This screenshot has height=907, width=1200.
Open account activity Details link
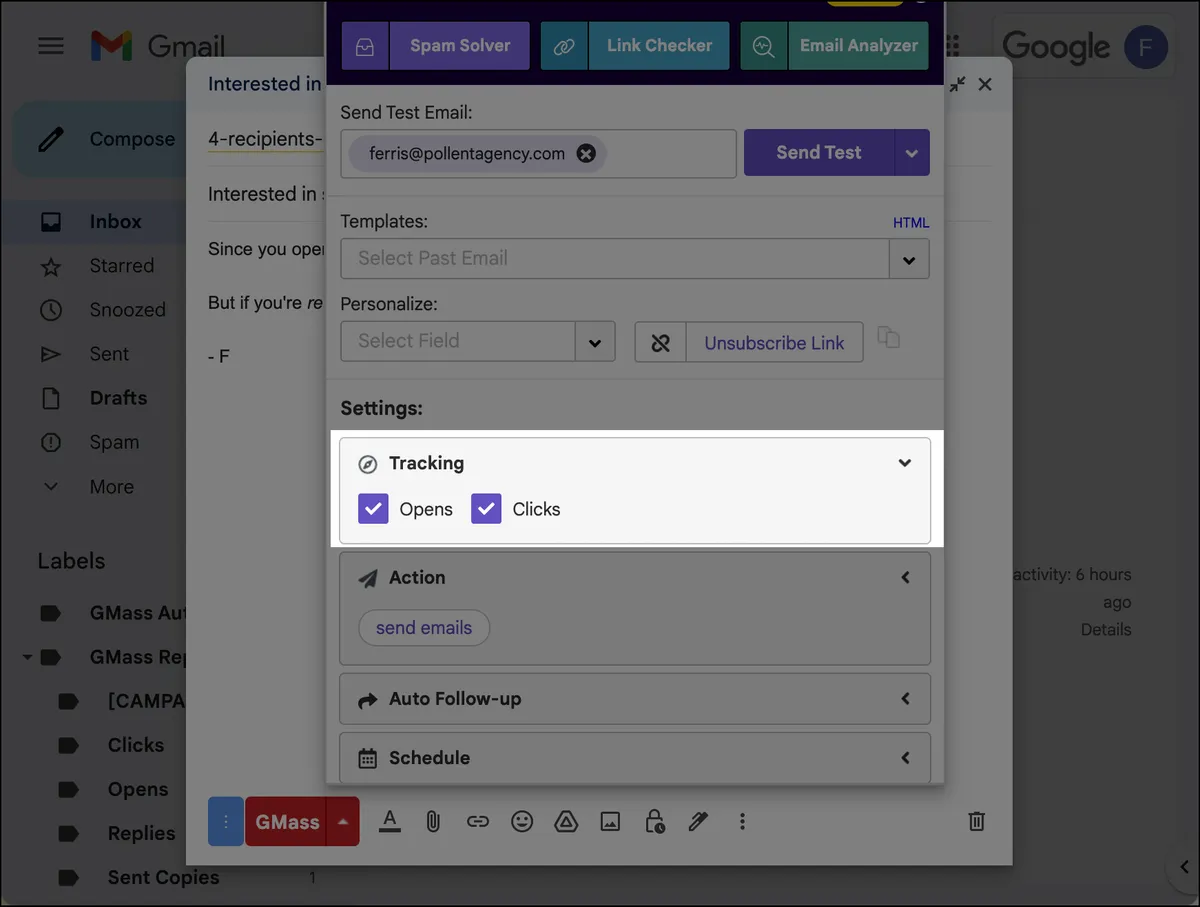[x=1106, y=630]
